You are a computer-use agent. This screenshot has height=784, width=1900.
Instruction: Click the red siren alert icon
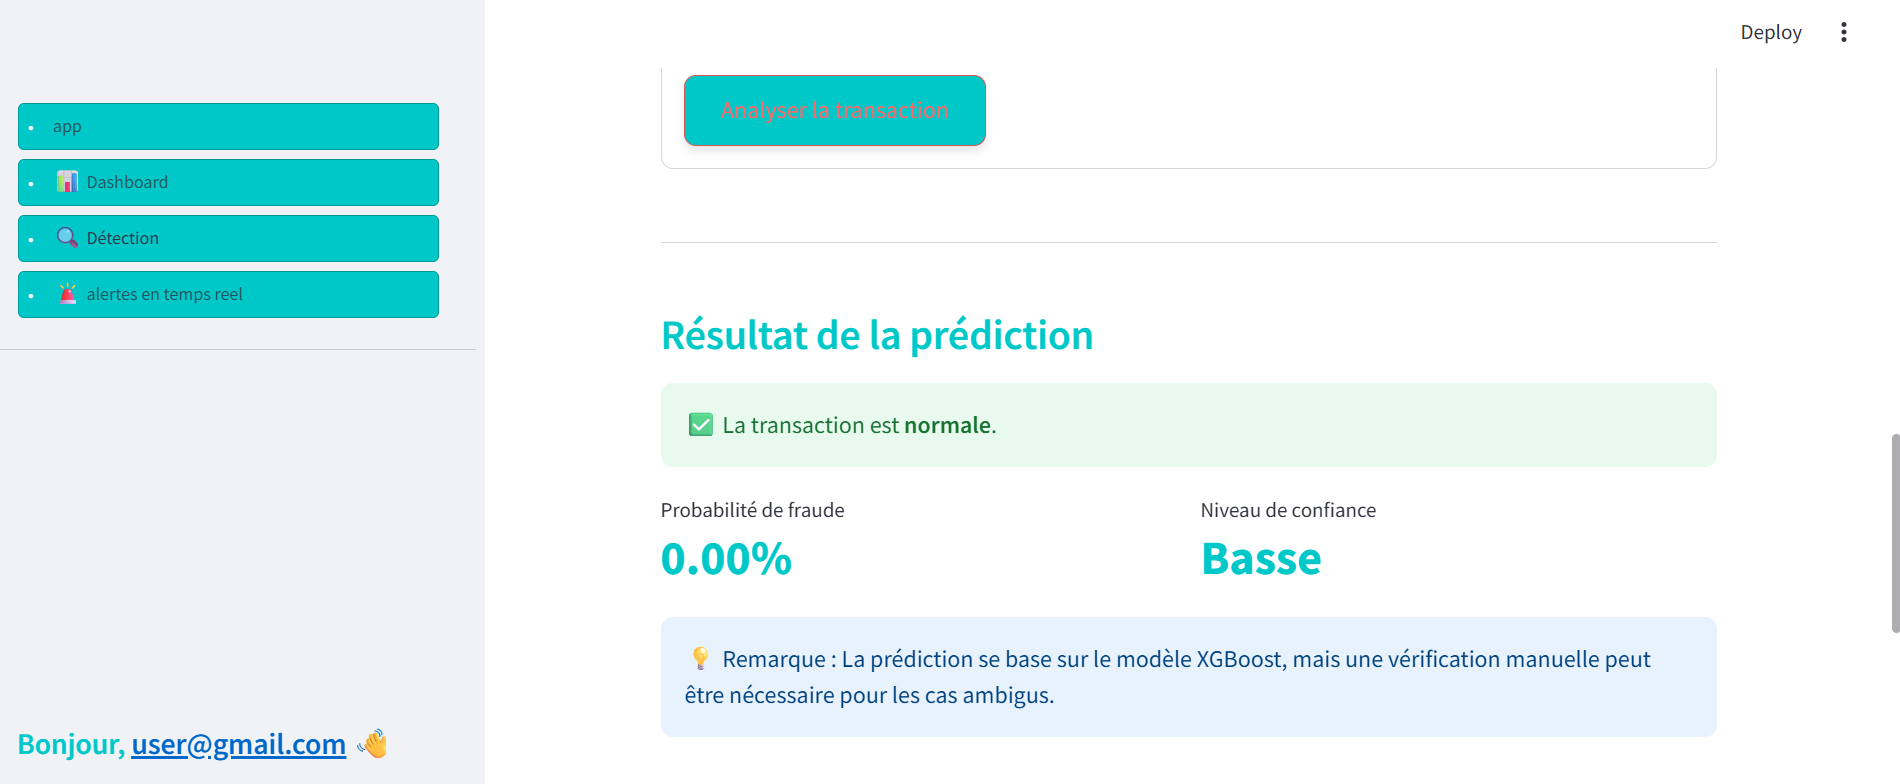[67, 294]
